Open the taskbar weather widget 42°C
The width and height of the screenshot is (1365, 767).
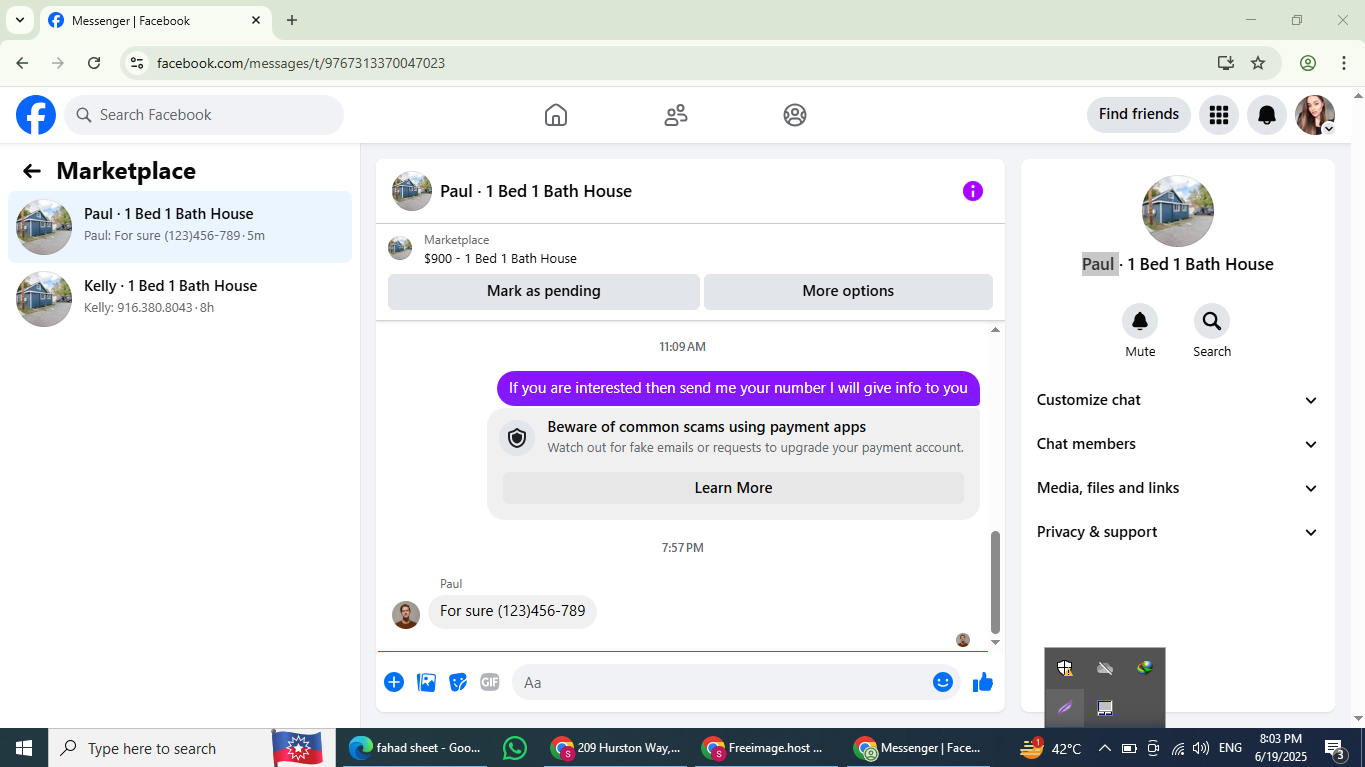(x=1050, y=748)
